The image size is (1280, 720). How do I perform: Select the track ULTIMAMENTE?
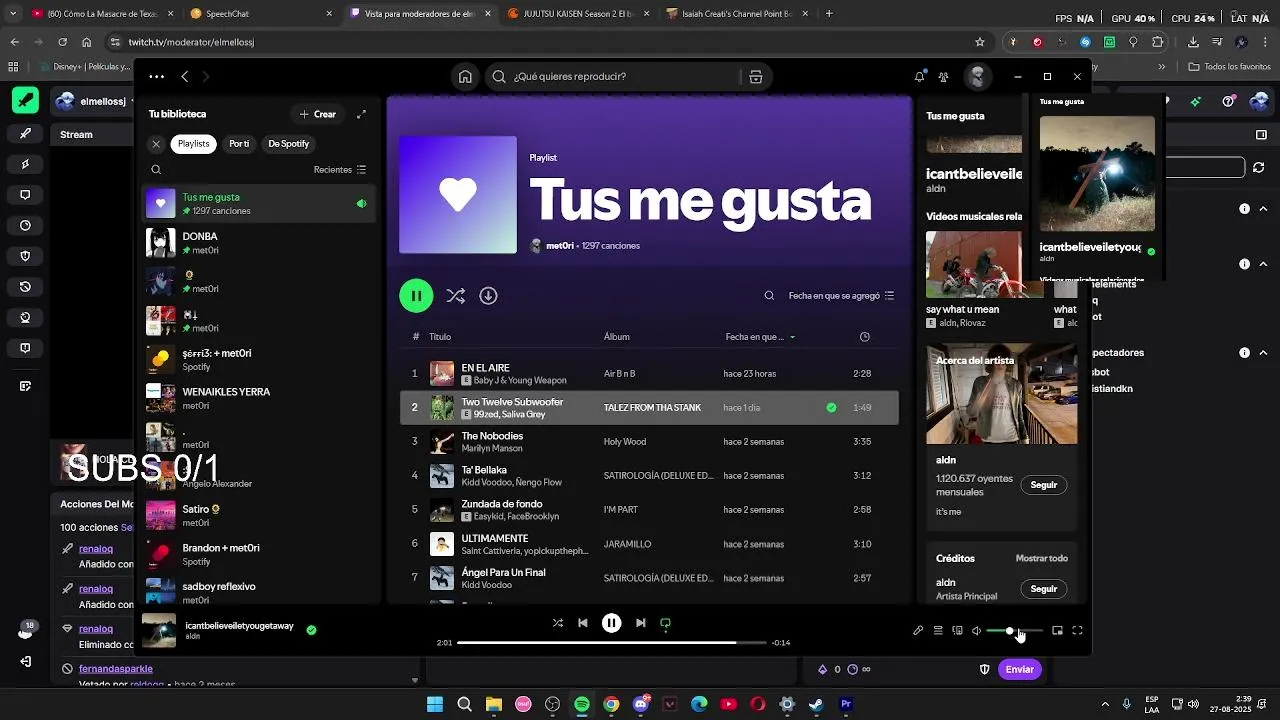[649, 544]
